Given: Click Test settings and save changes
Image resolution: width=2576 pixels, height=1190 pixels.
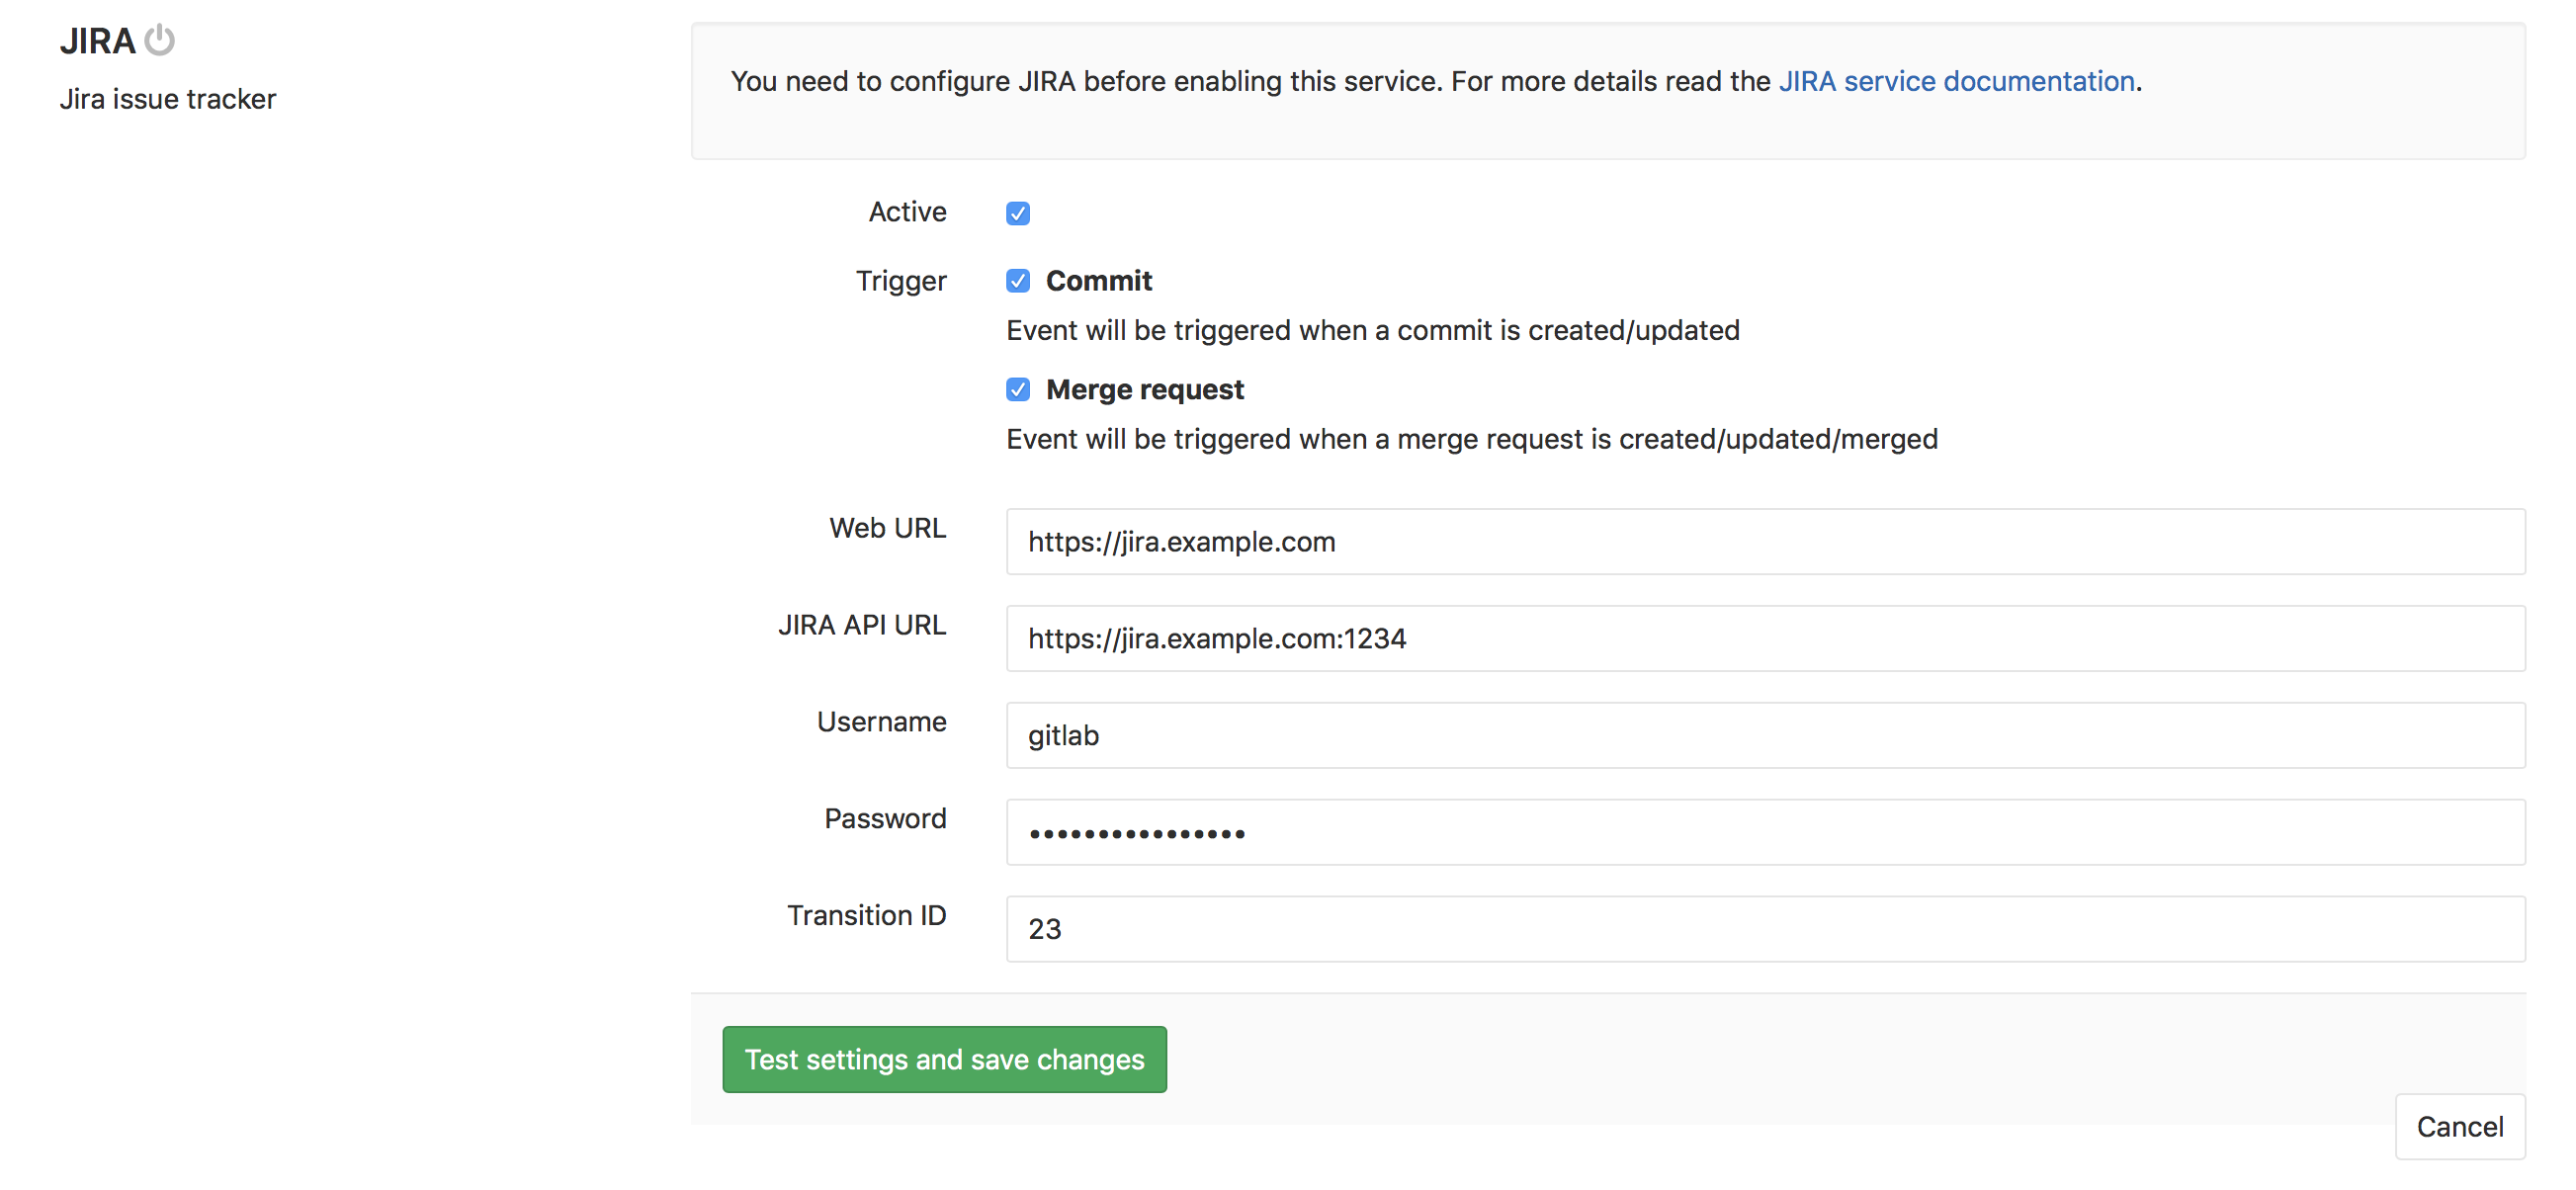Looking at the screenshot, I should coord(944,1059).
